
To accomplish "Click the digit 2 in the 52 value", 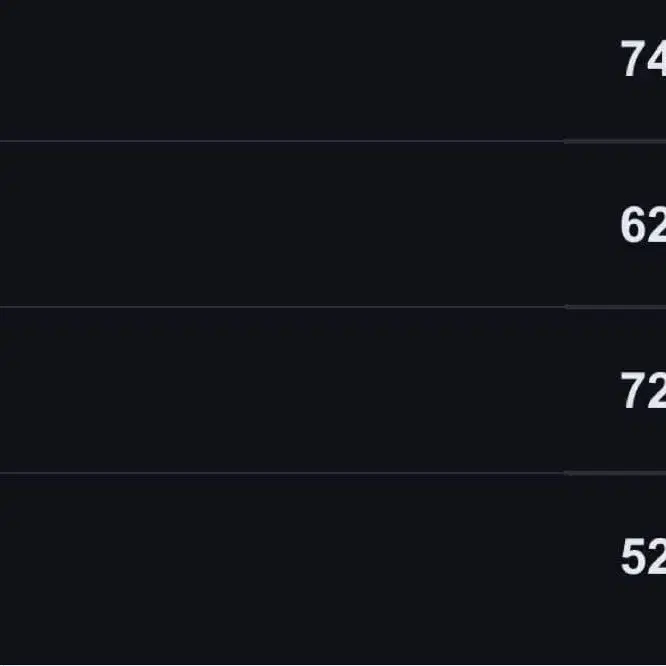I will pyautogui.click(x=655, y=557).
